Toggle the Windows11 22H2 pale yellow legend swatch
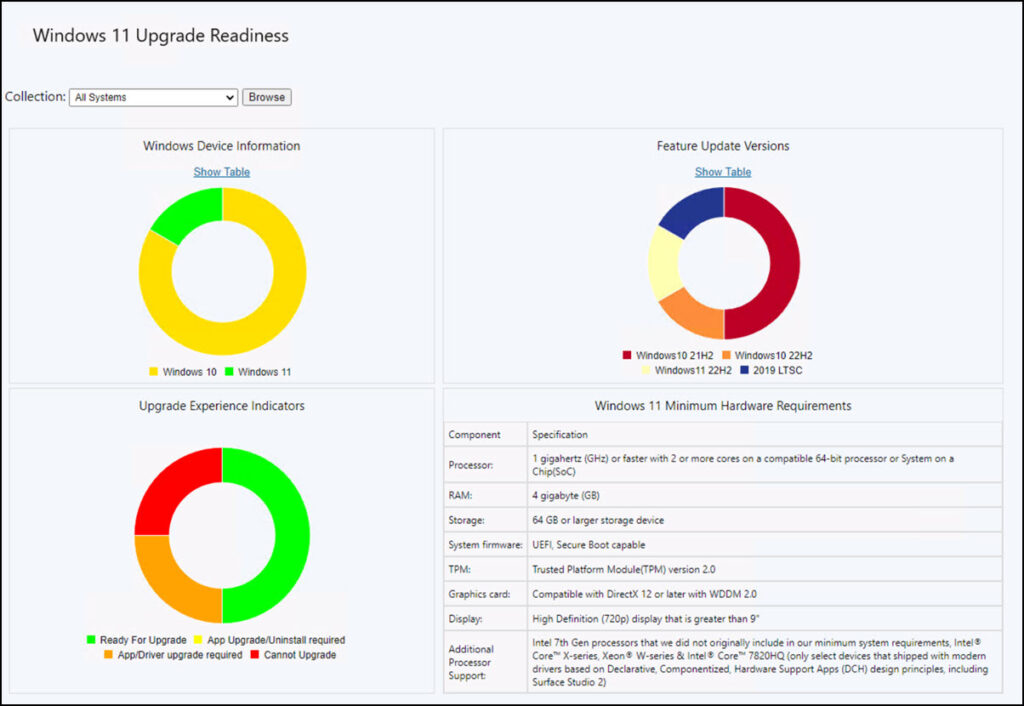Image resolution: width=1024 pixels, height=706 pixels. (646, 370)
